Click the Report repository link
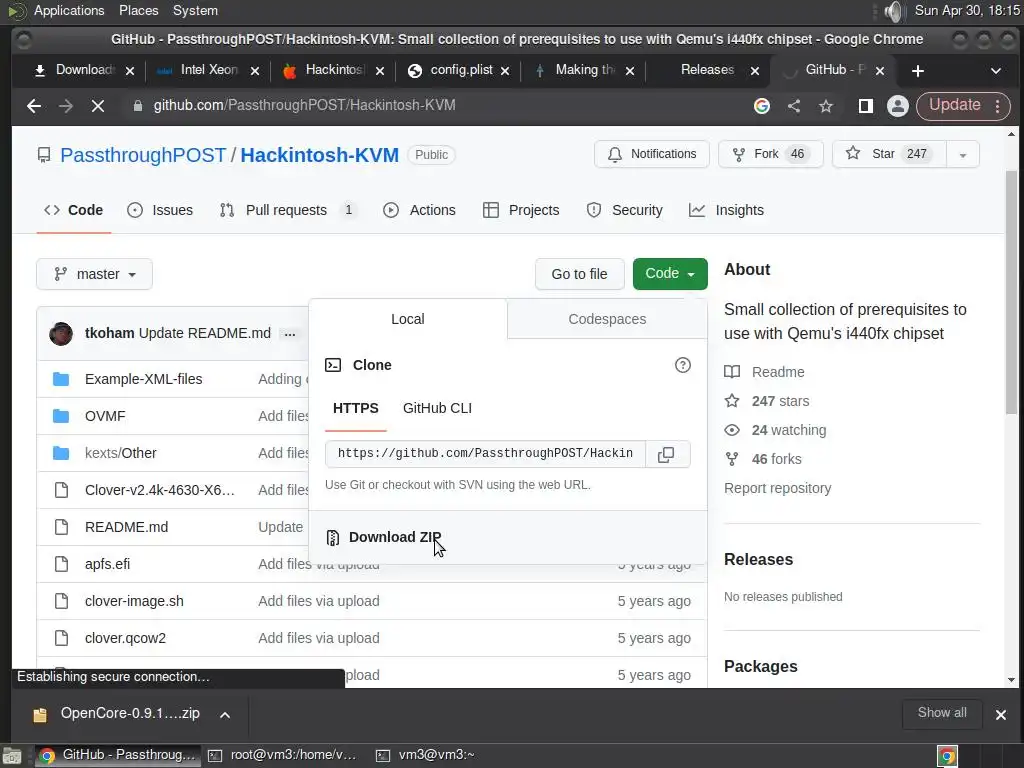Screen dimensions: 1024x768 pyautogui.click(x=778, y=488)
